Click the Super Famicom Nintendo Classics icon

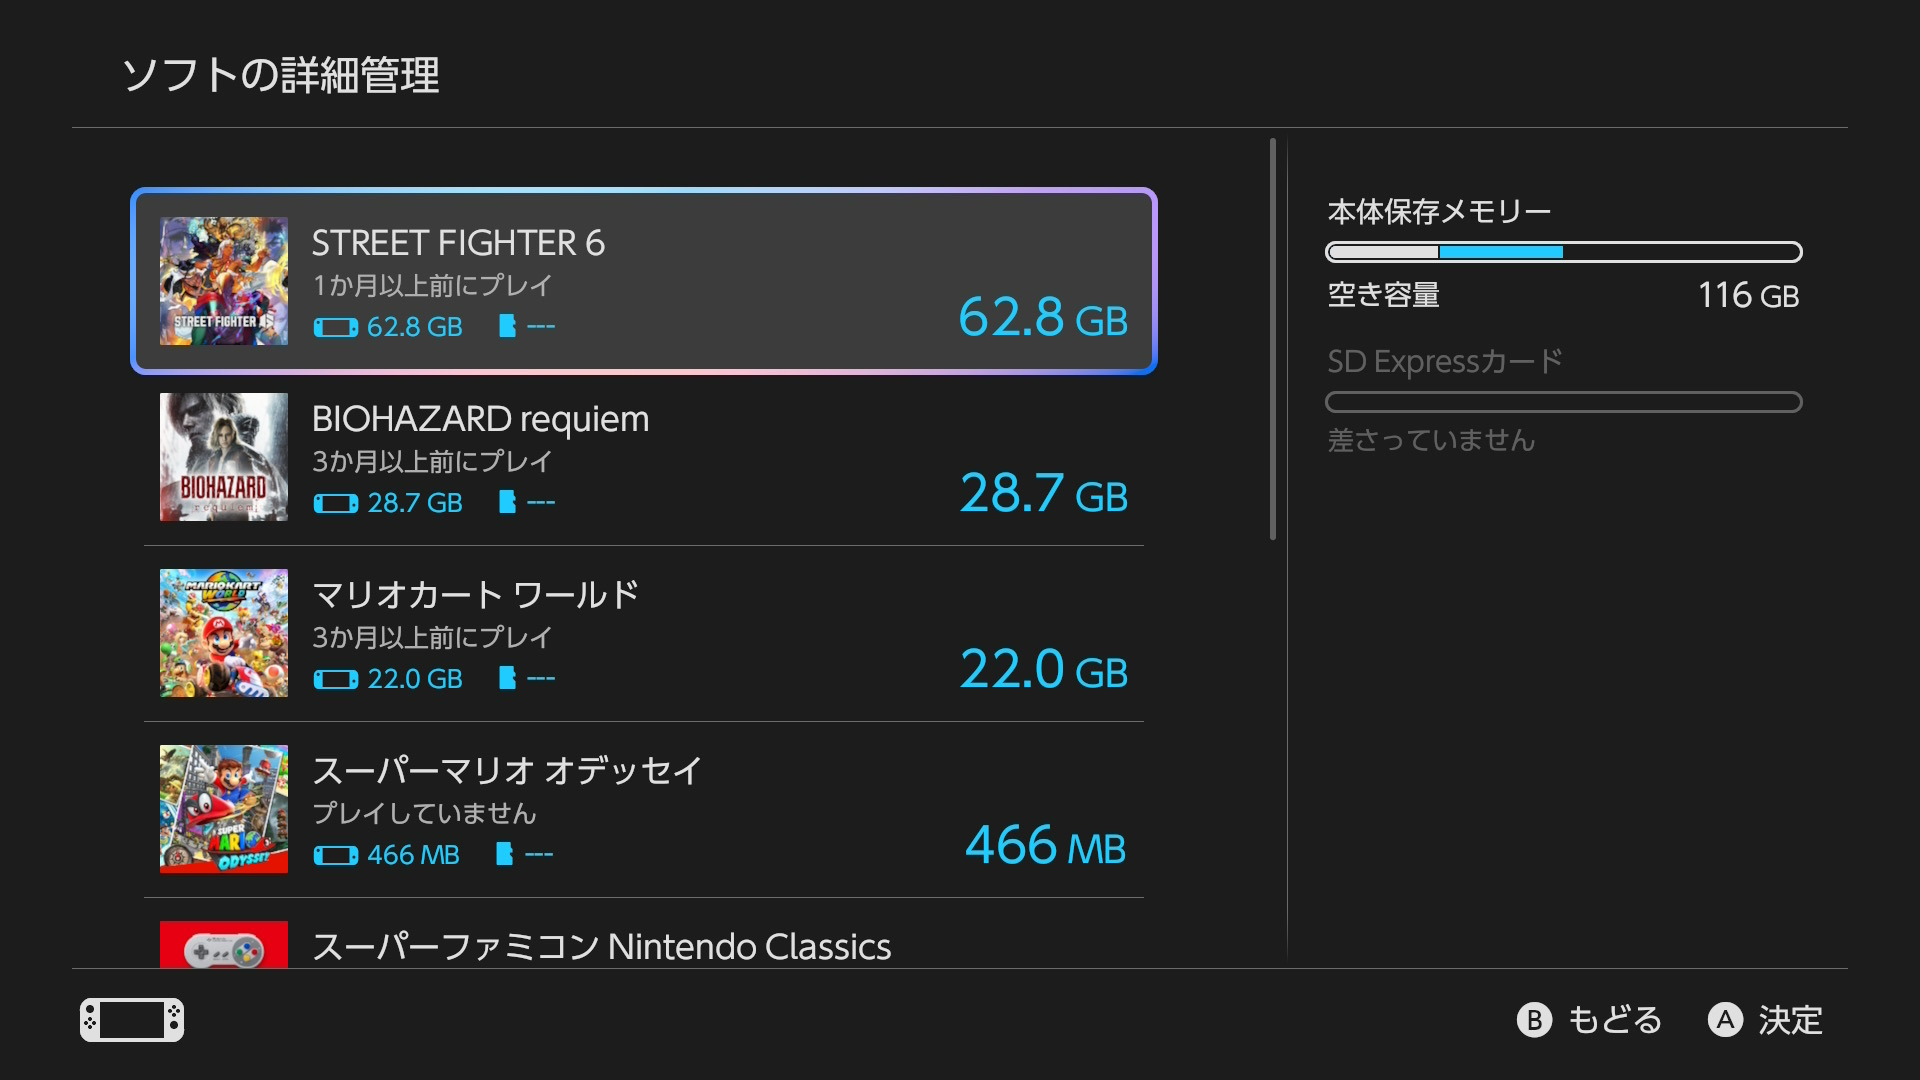tap(224, 944)
